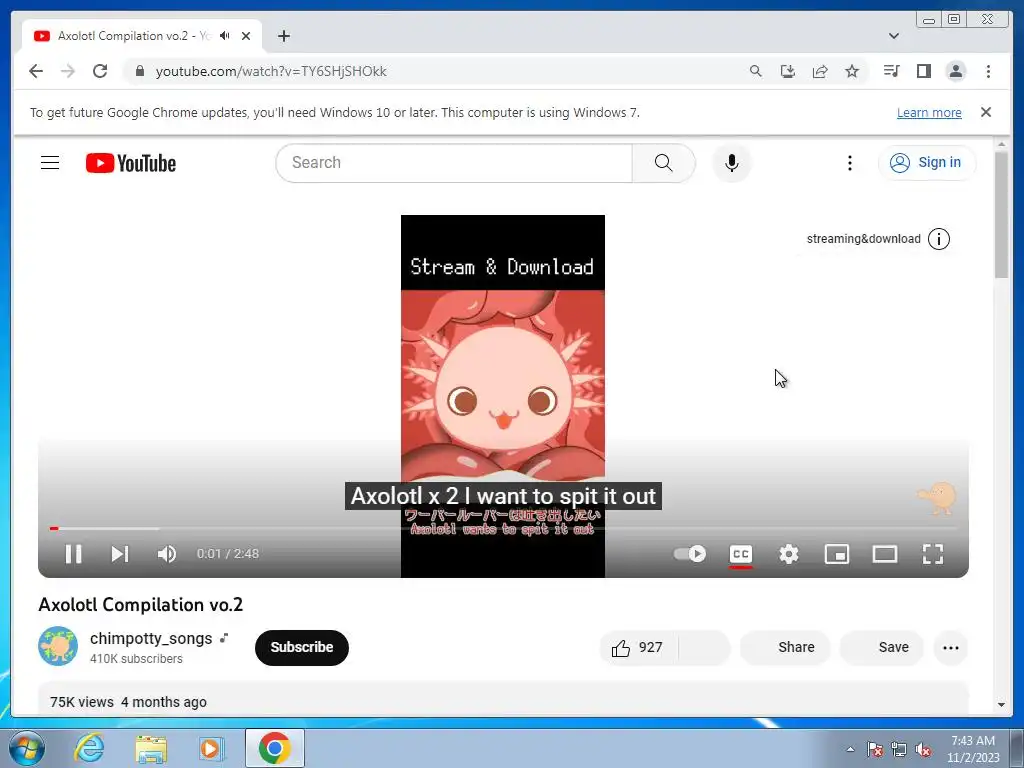Click the system tray volume icon
This screenshot has height=768, width=1024.
pos(923,749)
